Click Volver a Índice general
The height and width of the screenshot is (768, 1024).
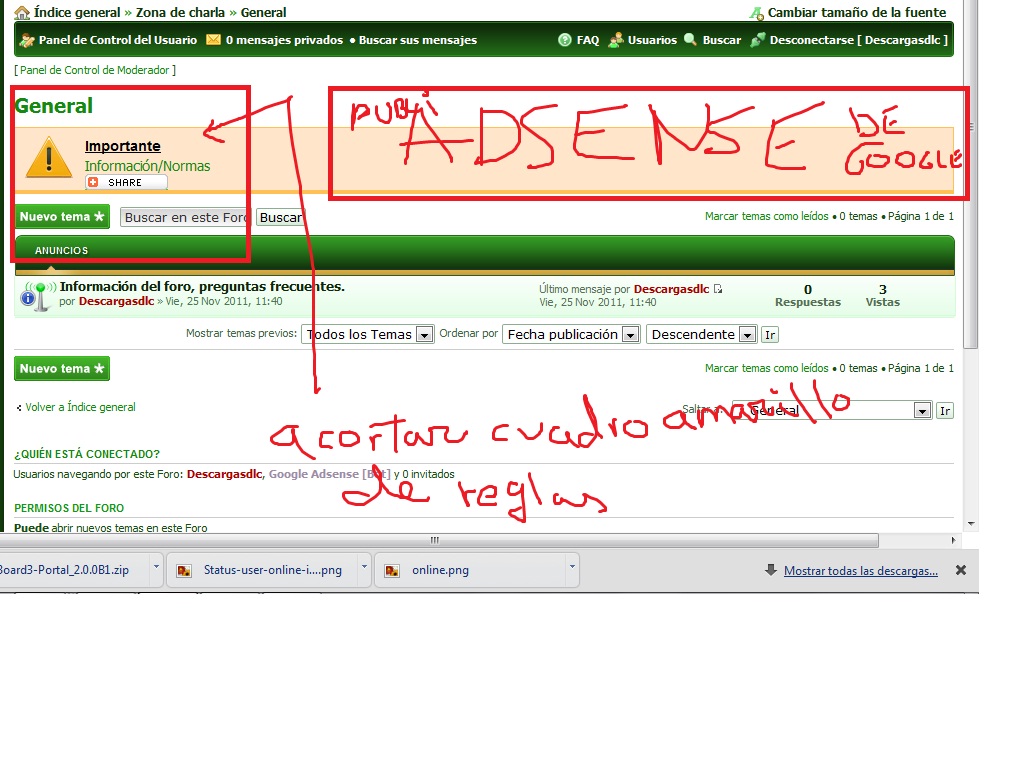(x=80, y=407)
